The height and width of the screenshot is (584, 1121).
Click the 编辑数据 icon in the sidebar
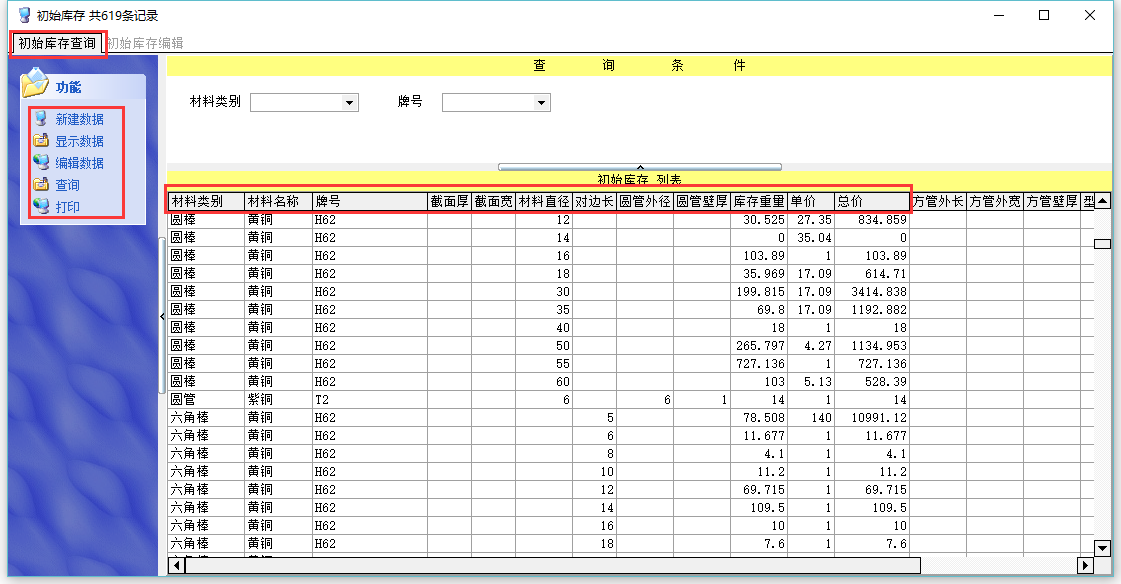41,162
